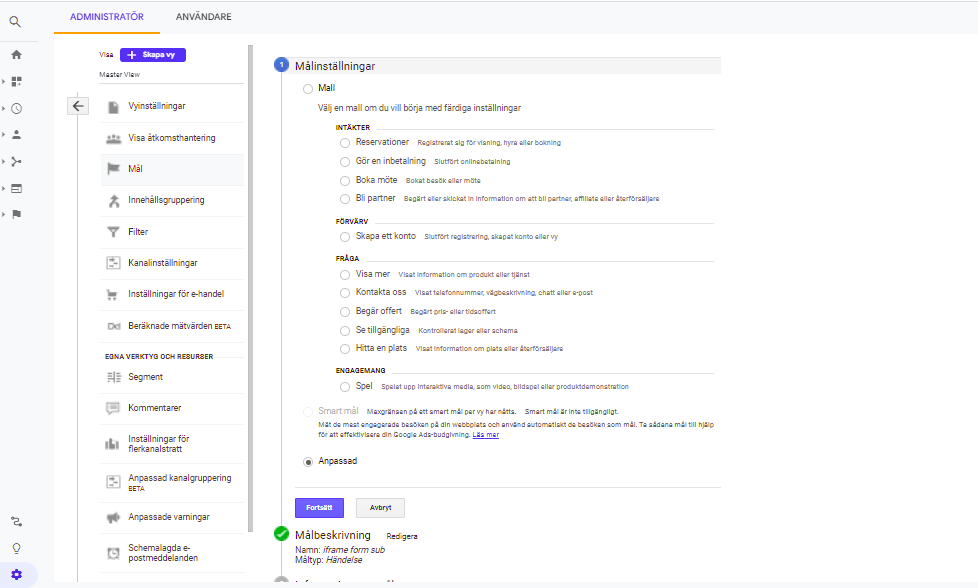Click the search magnifier icon
The height and width of the screenshot is (588, 978).
point(15,21)
